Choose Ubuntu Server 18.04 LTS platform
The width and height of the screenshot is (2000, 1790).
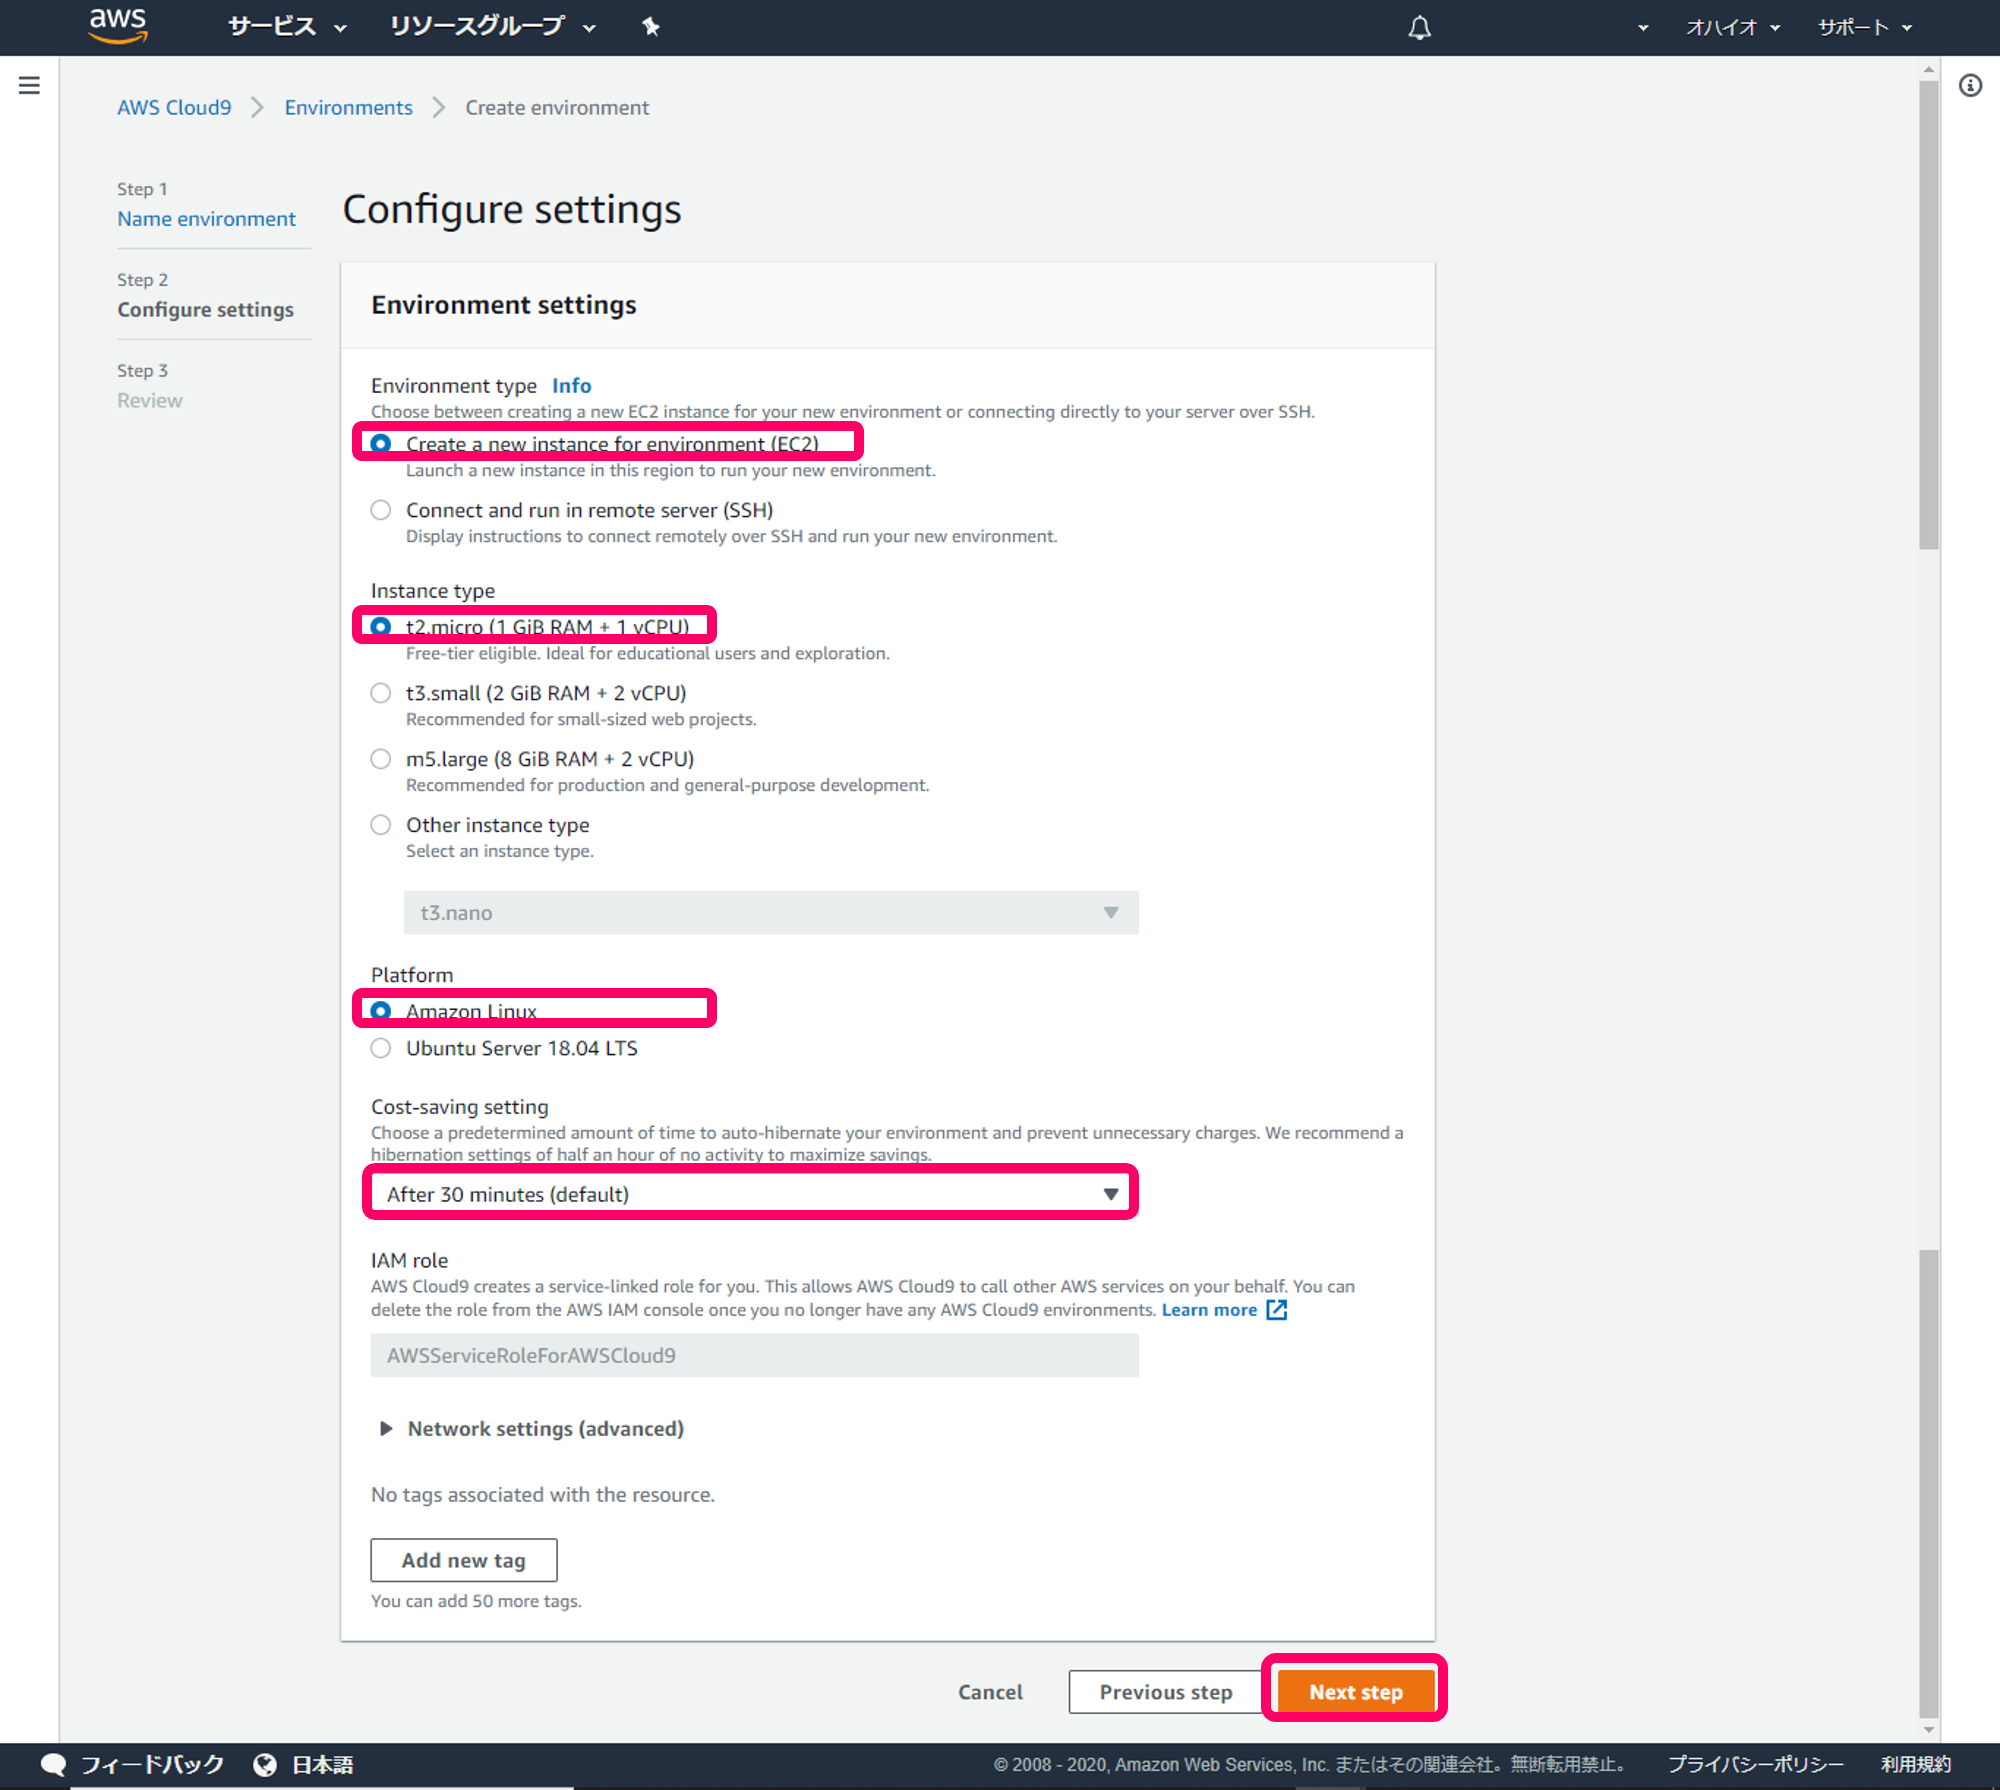[381, 1048]
